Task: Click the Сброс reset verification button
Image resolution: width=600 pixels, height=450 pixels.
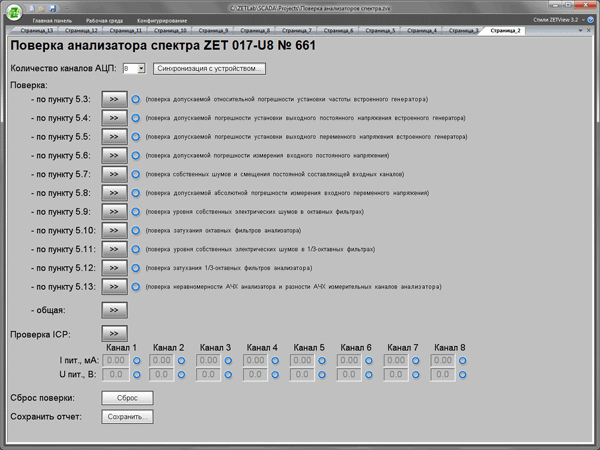Action: (x=127, y=398)
